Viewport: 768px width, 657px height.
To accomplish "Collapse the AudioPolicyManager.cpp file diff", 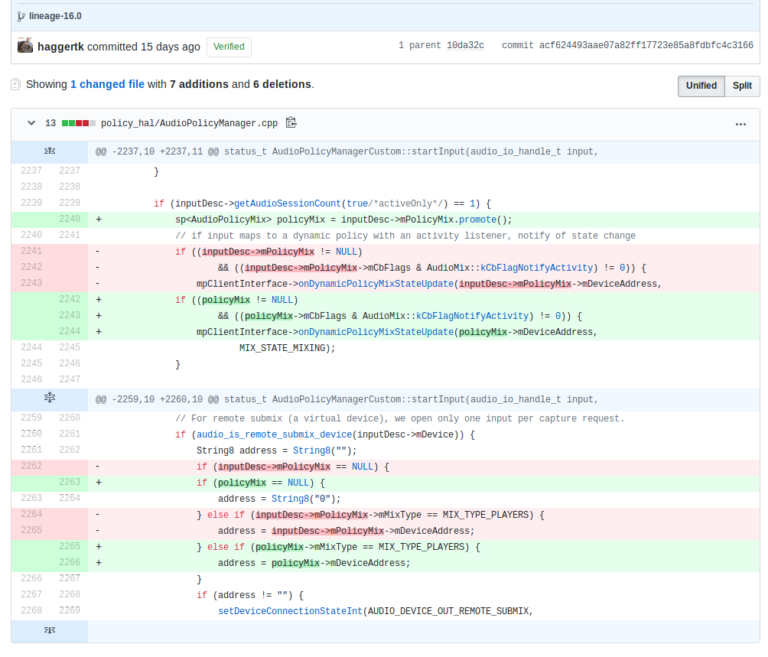I will 29,124.
